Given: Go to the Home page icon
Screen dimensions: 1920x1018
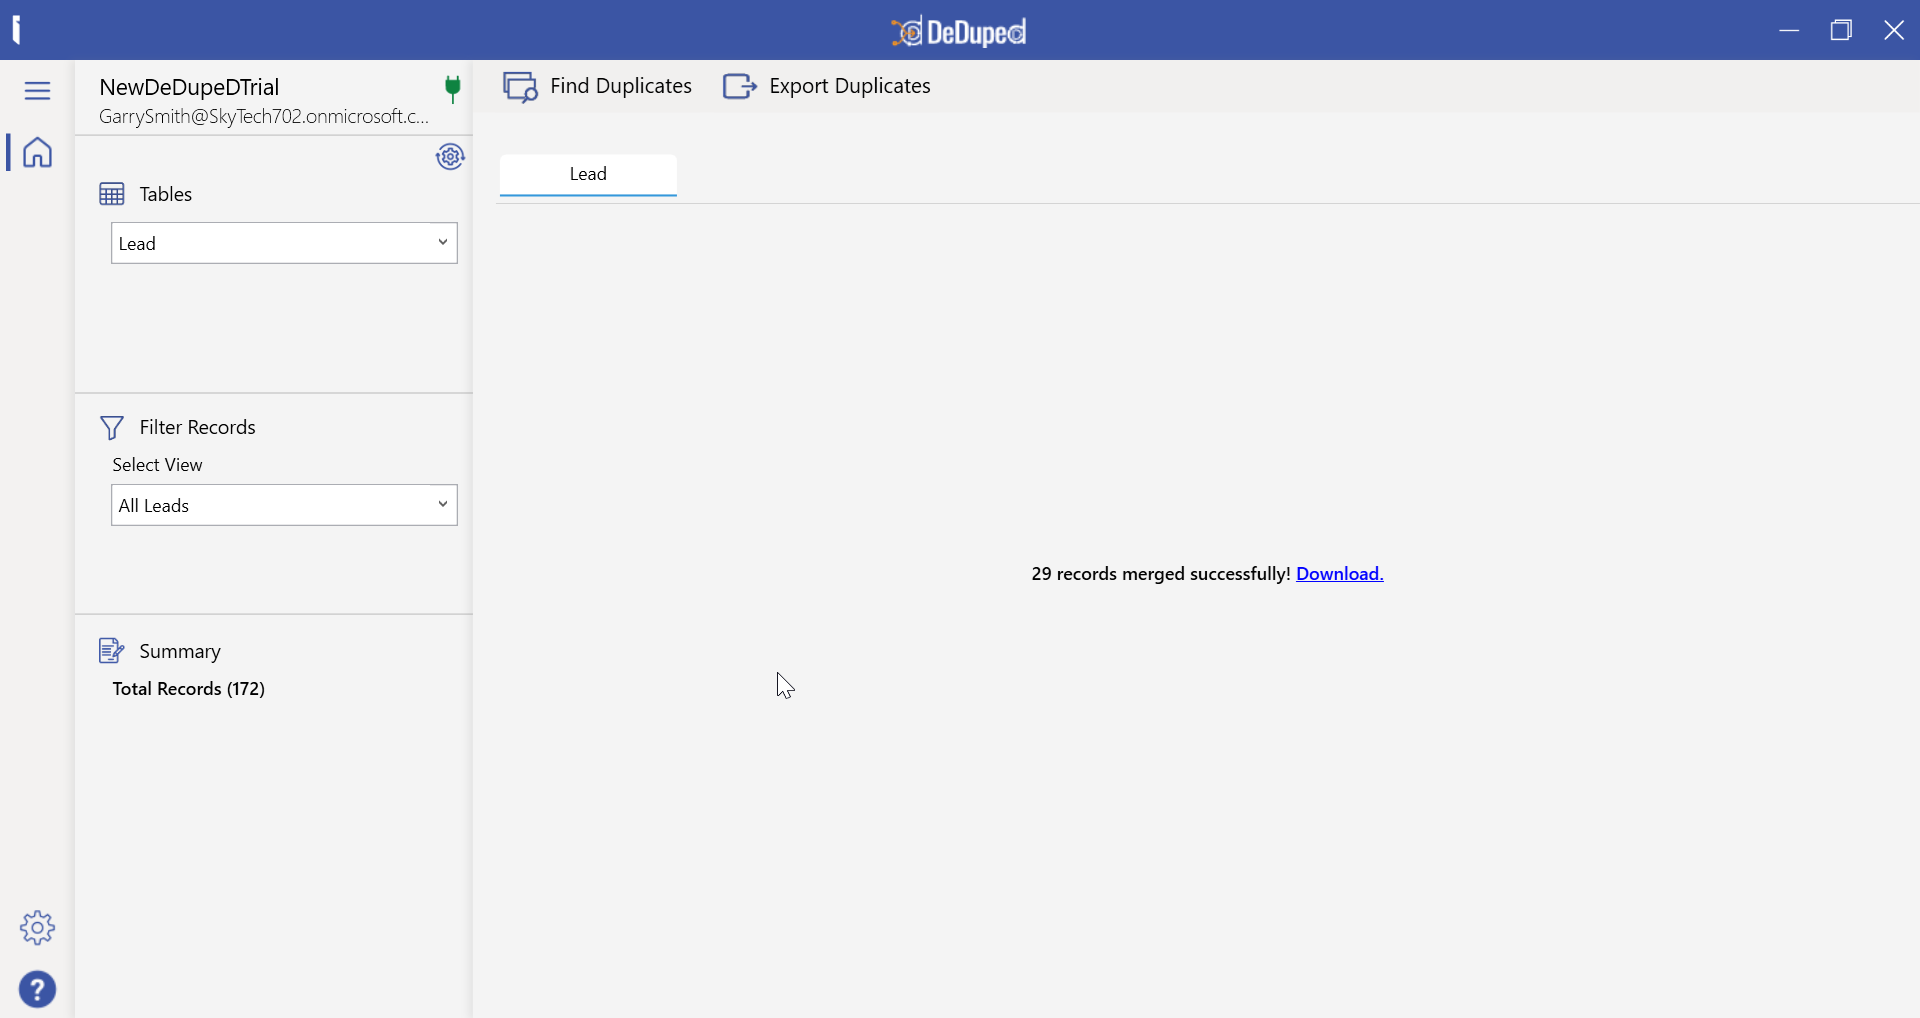Looking at the screenshot, I should 37,152.
